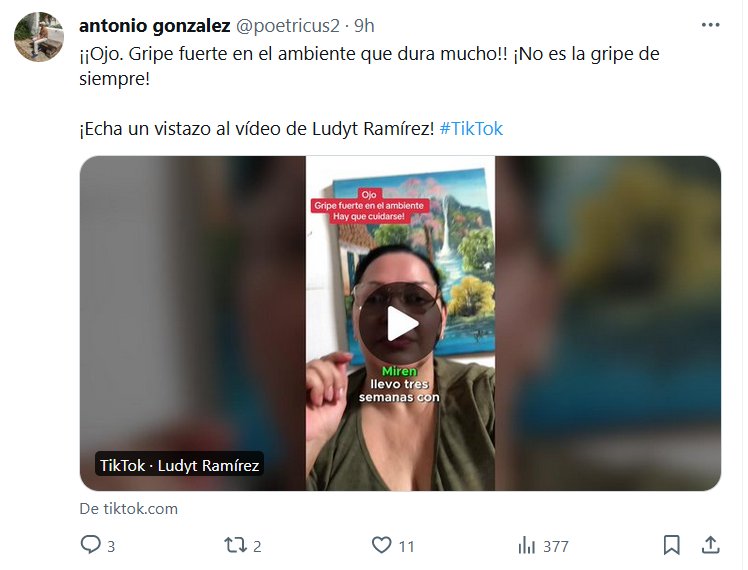The height and width of the screenshot is (570, 748).
Task: Open the three-dot more options menu
Action: pos(710,25)
